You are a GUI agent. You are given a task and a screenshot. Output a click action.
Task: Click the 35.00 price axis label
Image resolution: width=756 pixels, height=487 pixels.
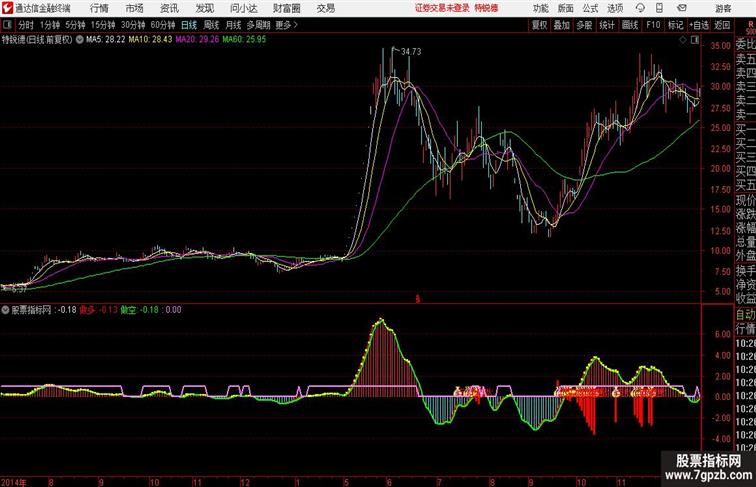720,46
